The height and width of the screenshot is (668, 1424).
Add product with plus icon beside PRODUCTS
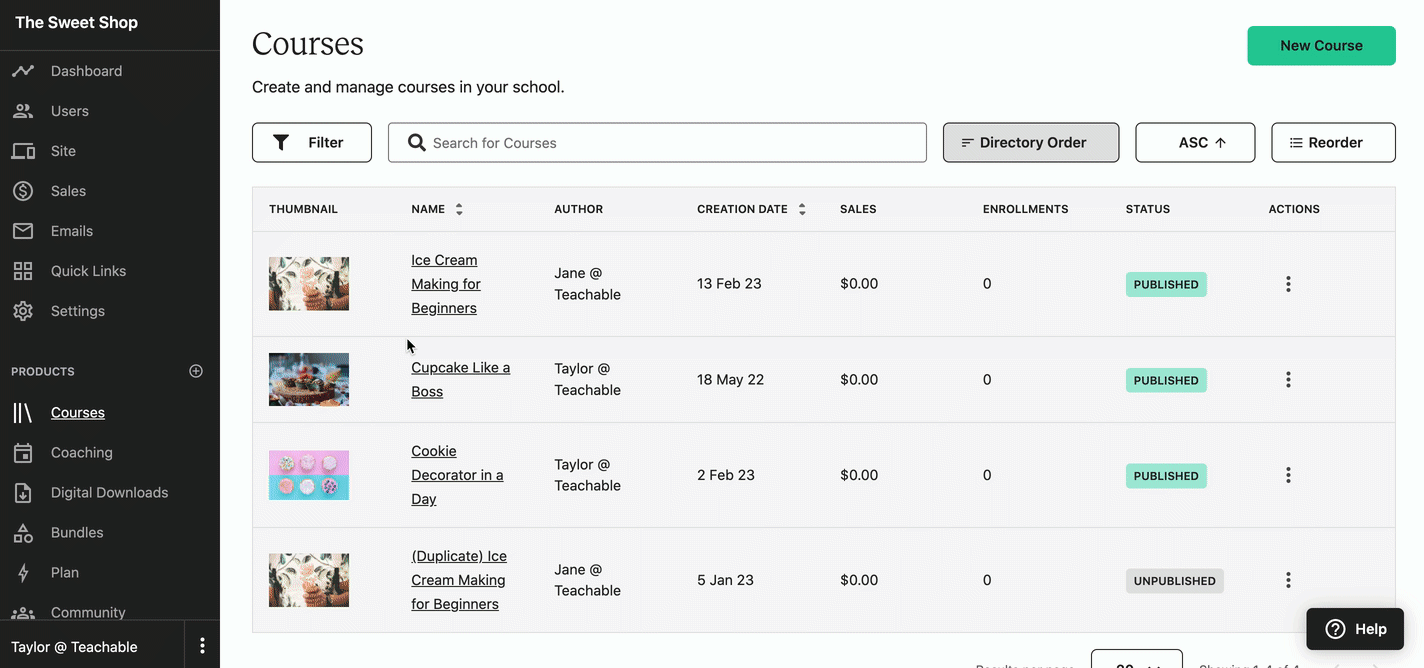[x=196, y=371]
